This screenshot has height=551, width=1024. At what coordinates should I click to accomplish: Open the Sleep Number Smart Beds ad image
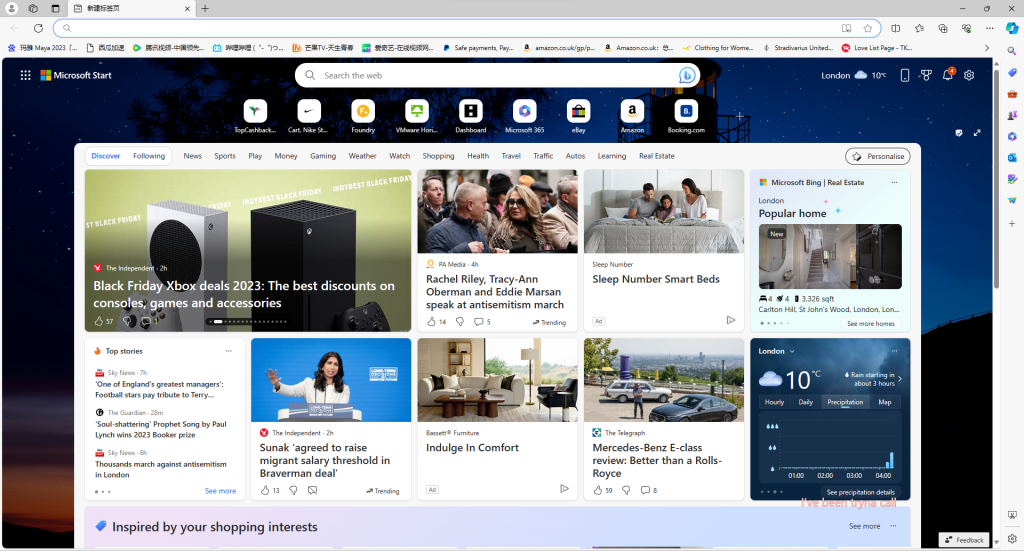[664, 212]
